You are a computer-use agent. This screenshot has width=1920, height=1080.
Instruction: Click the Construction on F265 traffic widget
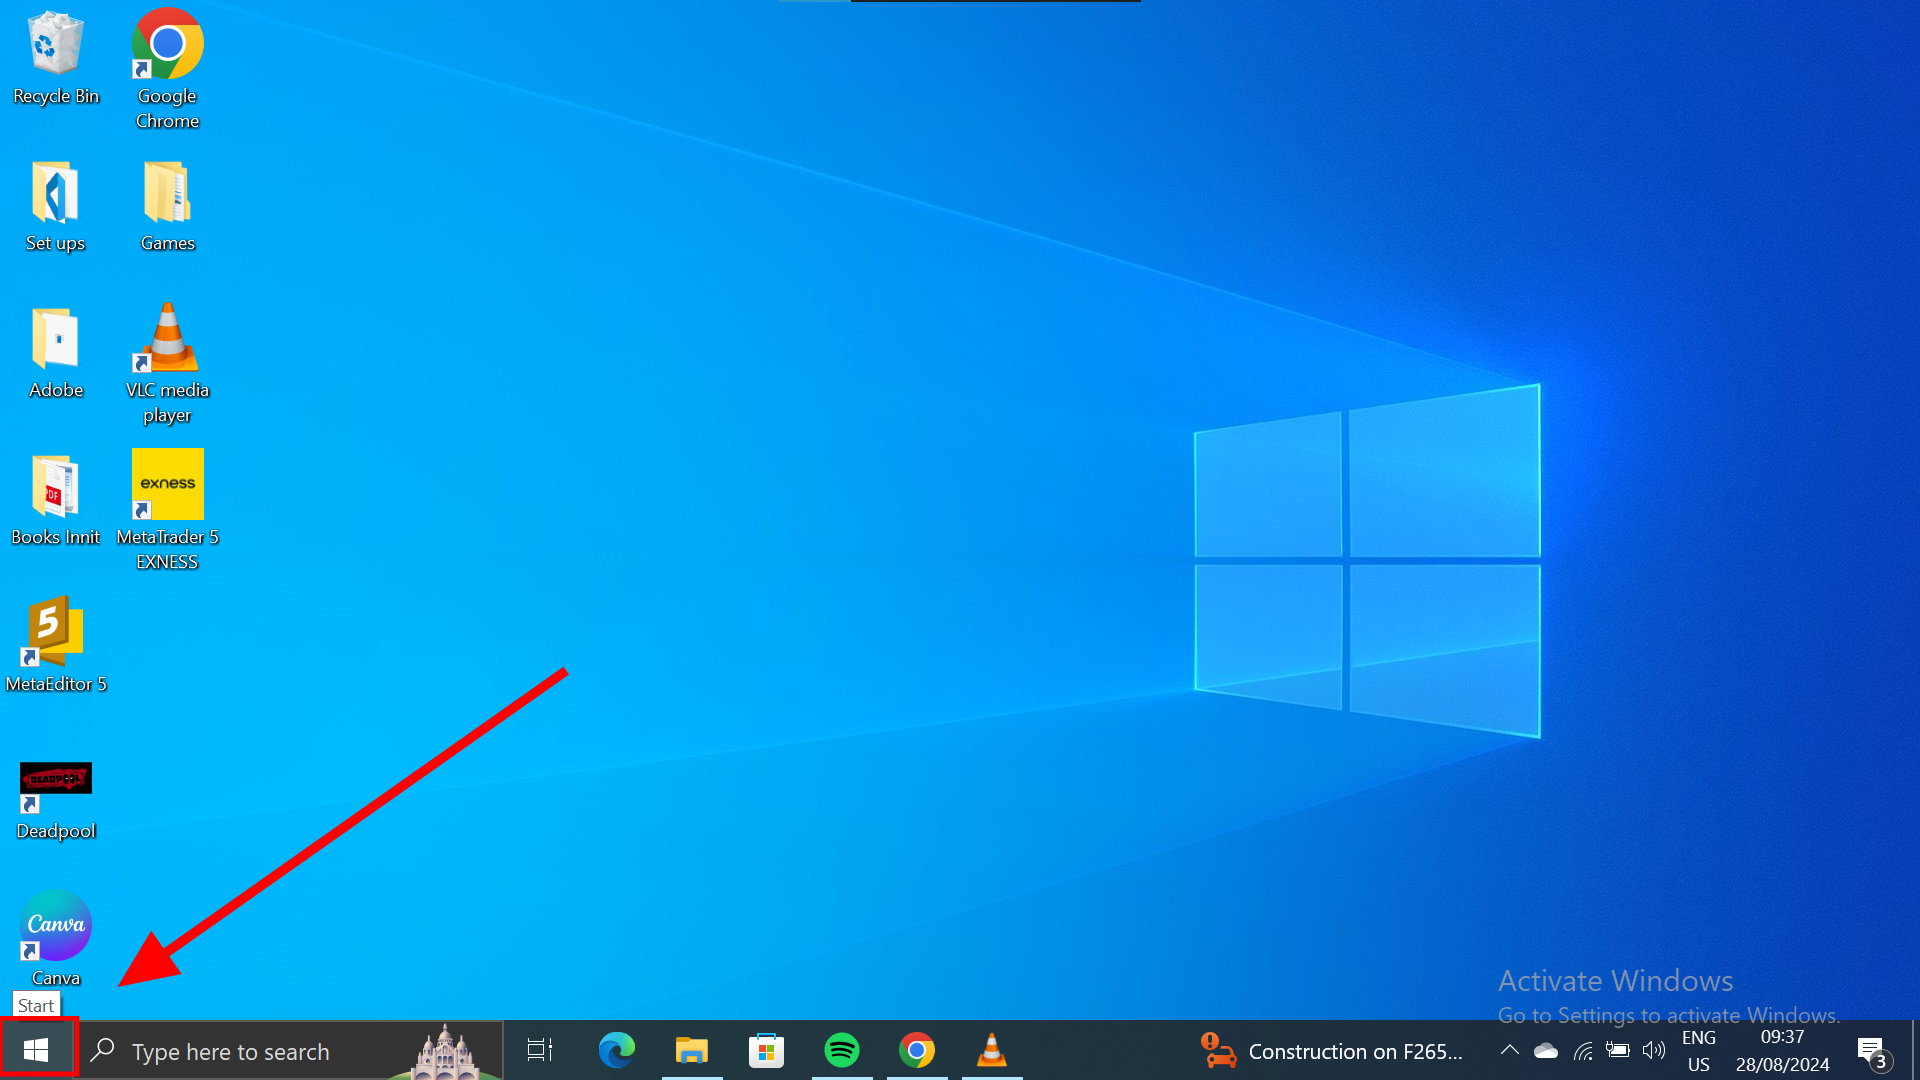point(1332,1051)
